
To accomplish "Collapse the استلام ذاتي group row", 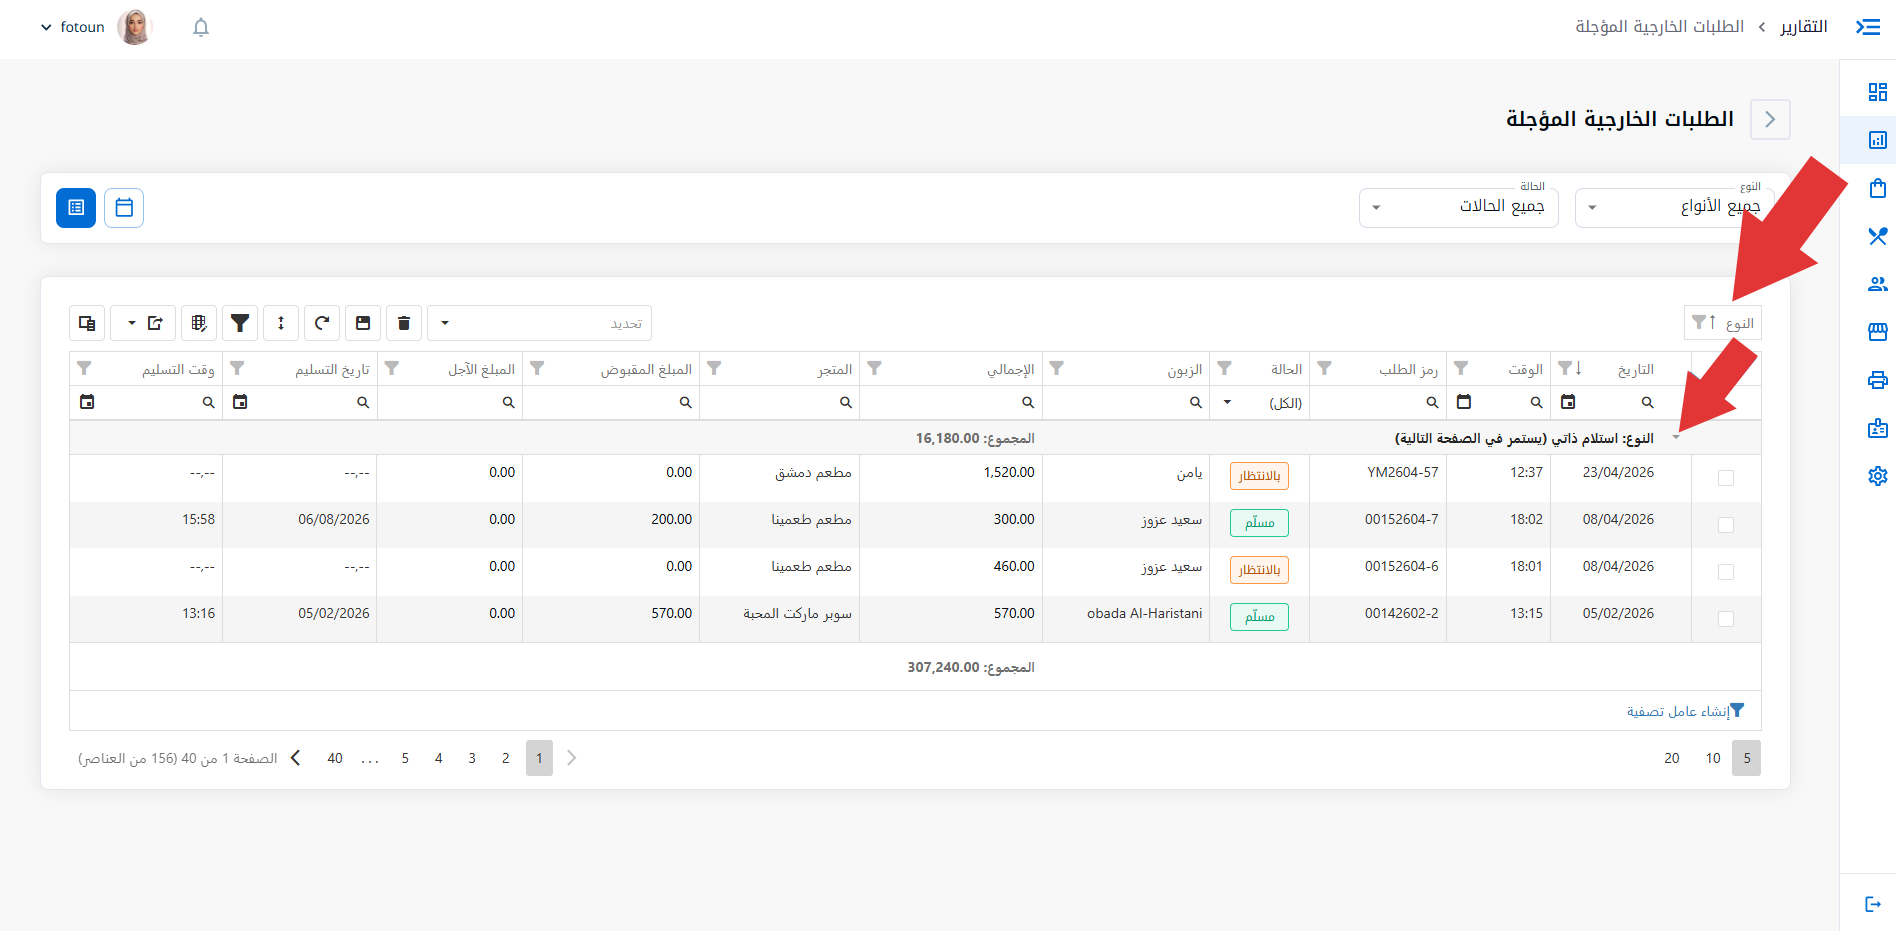I will click(x=1676, y=438).
